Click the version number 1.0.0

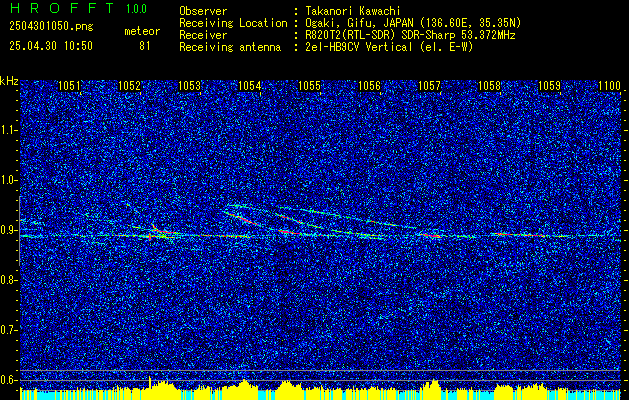click(x=136, y=9)
